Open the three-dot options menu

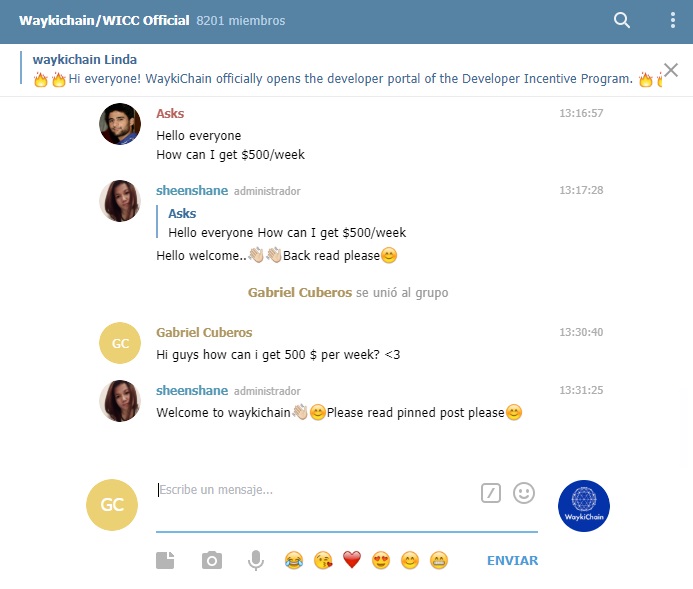(672, 20)
